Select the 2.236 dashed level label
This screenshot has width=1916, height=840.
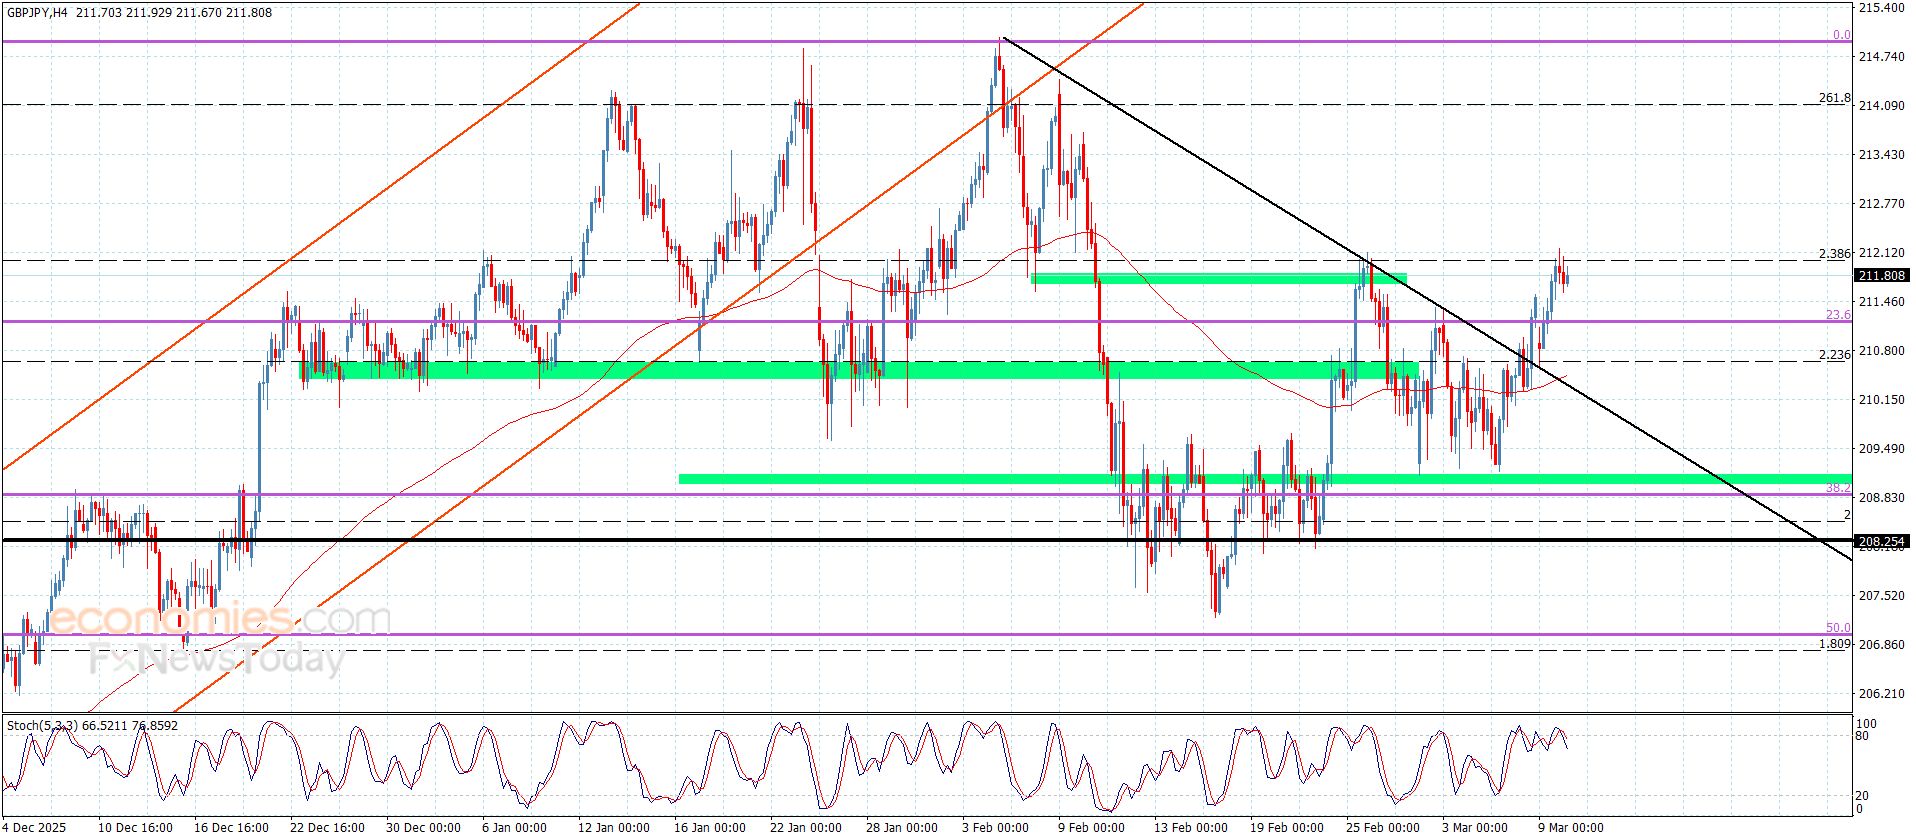pos(1834,355)
